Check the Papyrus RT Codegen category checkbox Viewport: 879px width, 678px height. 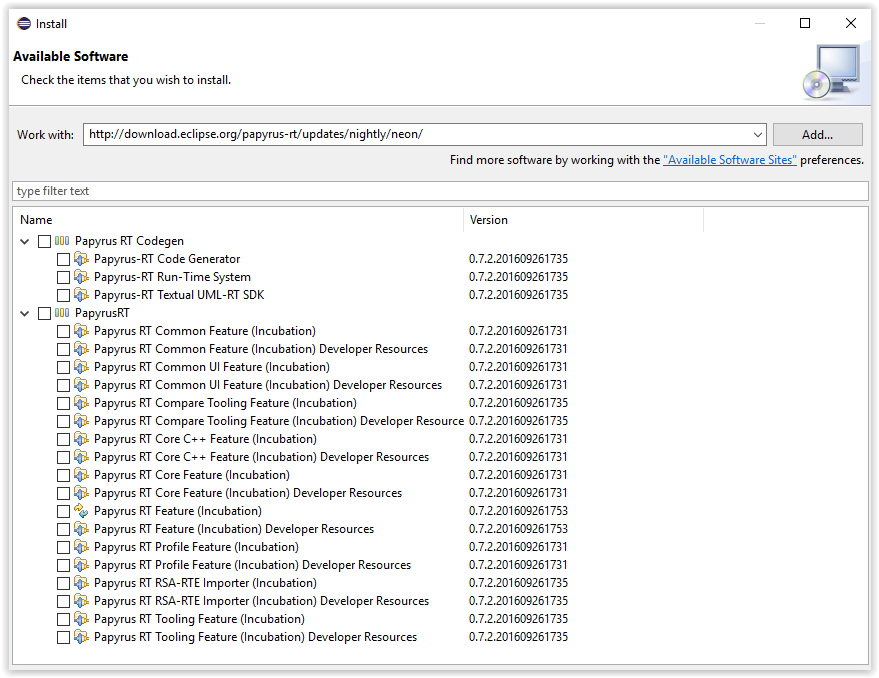(x=44, y=241)
